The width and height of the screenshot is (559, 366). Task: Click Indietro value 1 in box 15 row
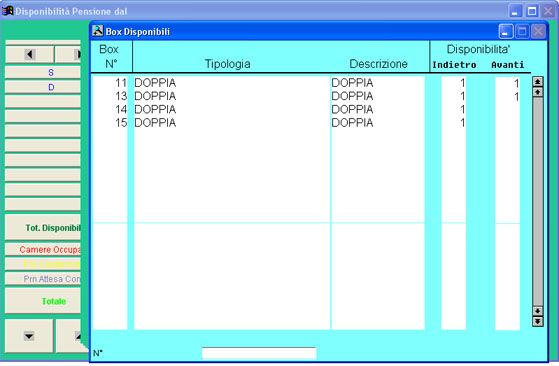coord(462,123)
